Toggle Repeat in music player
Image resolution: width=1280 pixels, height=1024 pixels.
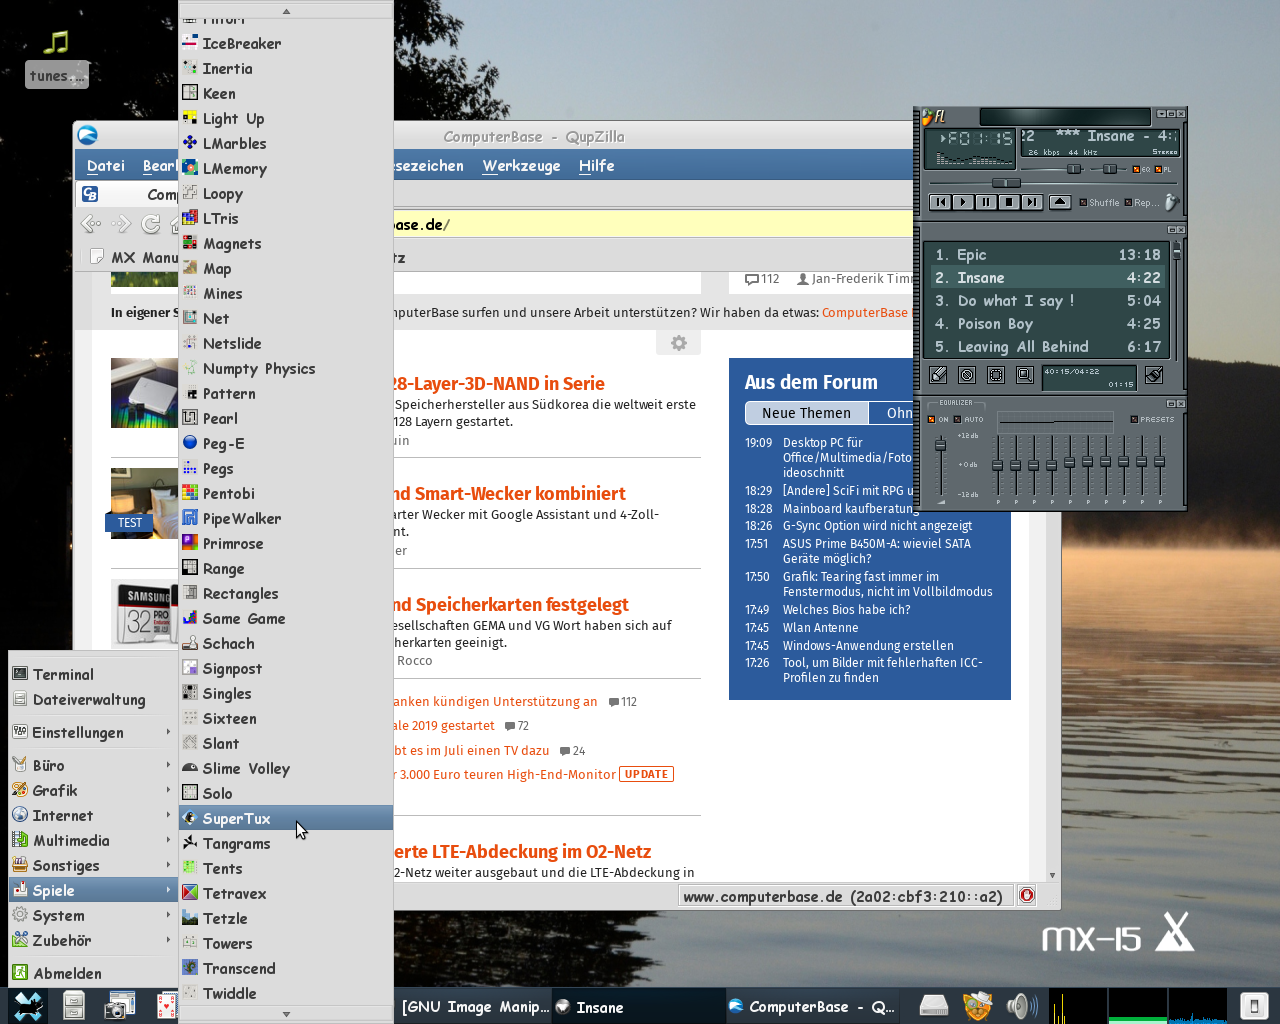pyautogui.click(x=1141, y=202)
